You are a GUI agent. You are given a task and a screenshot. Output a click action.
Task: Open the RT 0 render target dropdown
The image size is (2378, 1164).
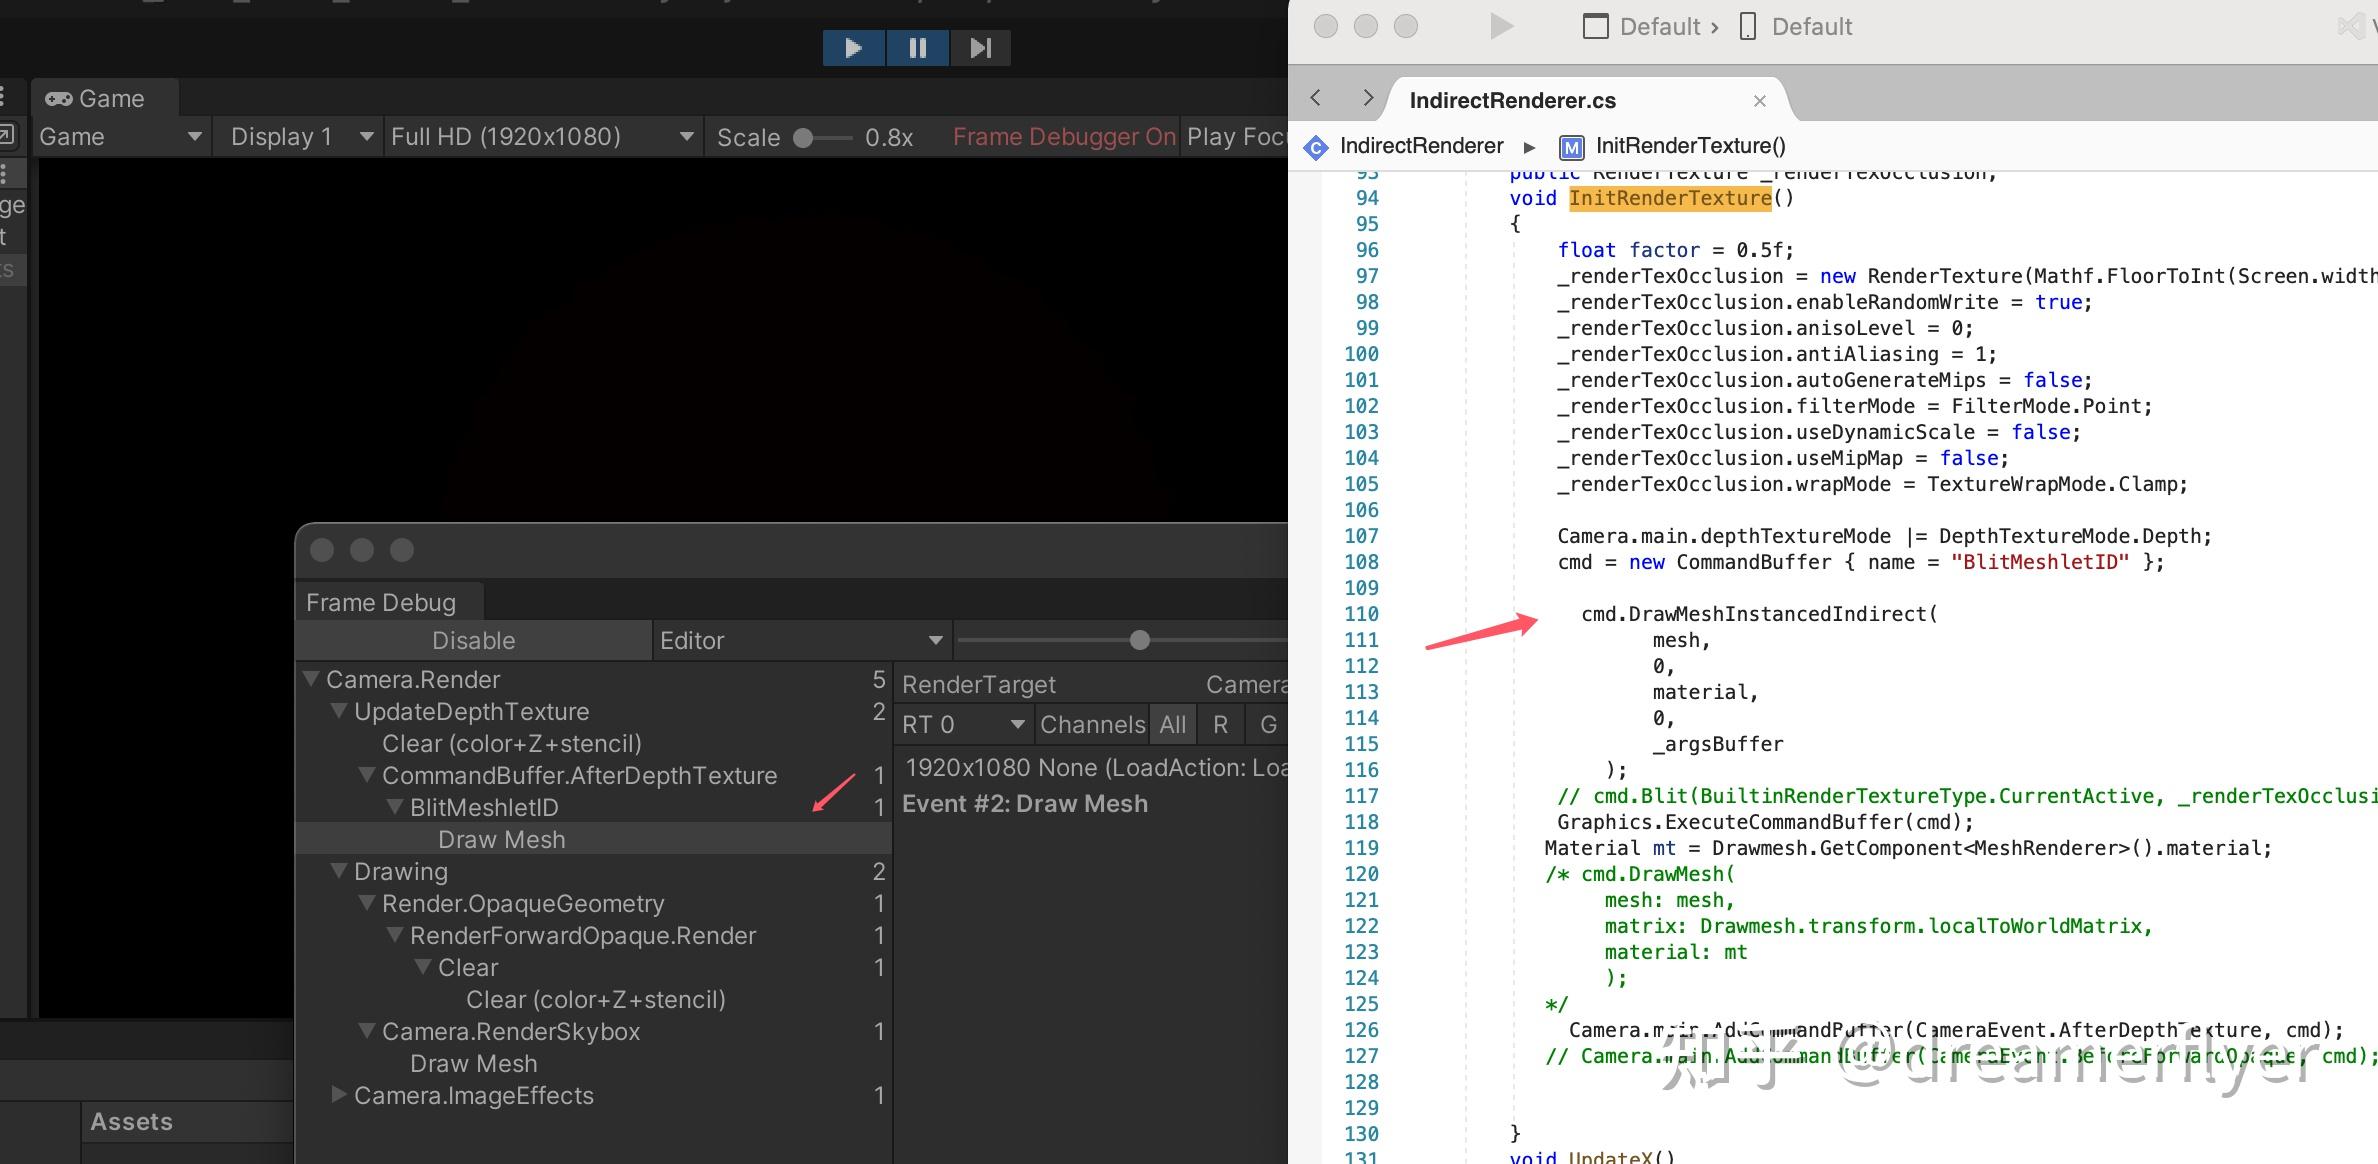point(963,724)
